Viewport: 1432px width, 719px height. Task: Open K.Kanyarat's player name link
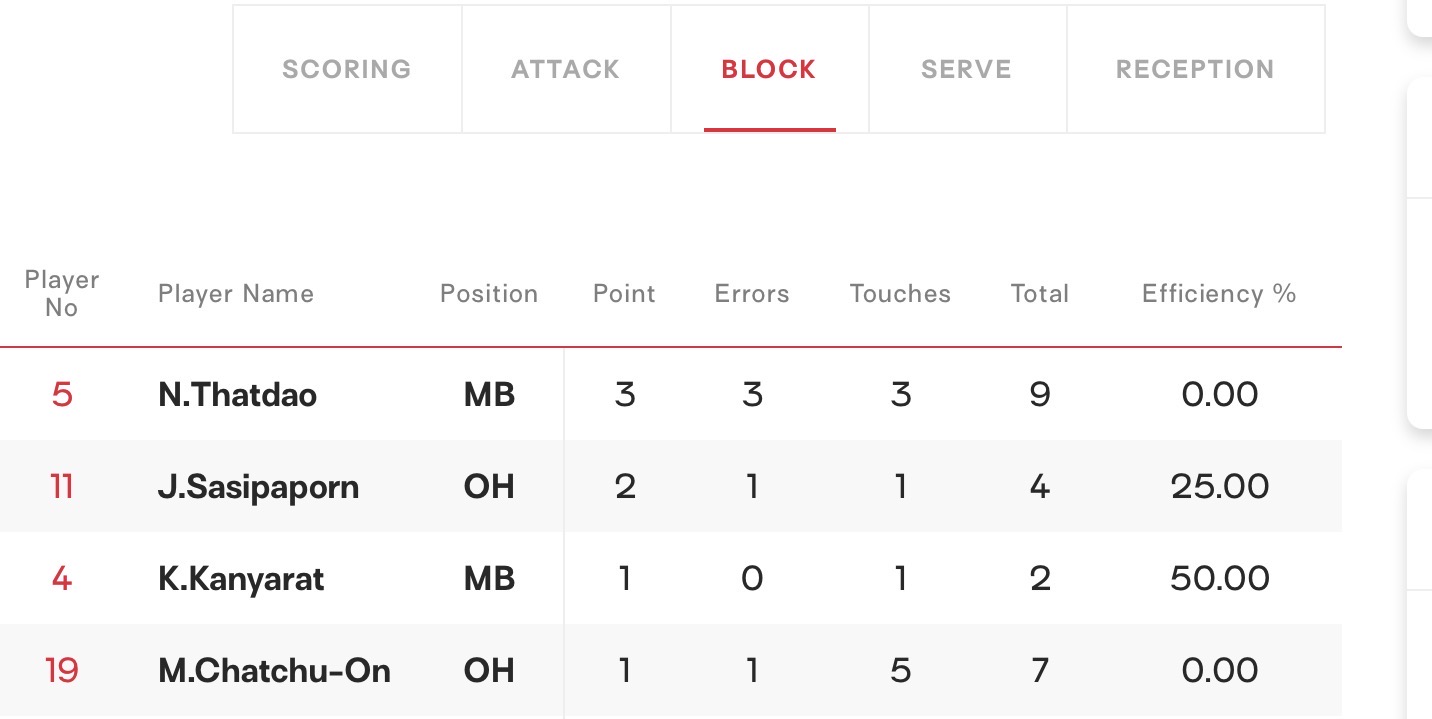pos(241,579)
